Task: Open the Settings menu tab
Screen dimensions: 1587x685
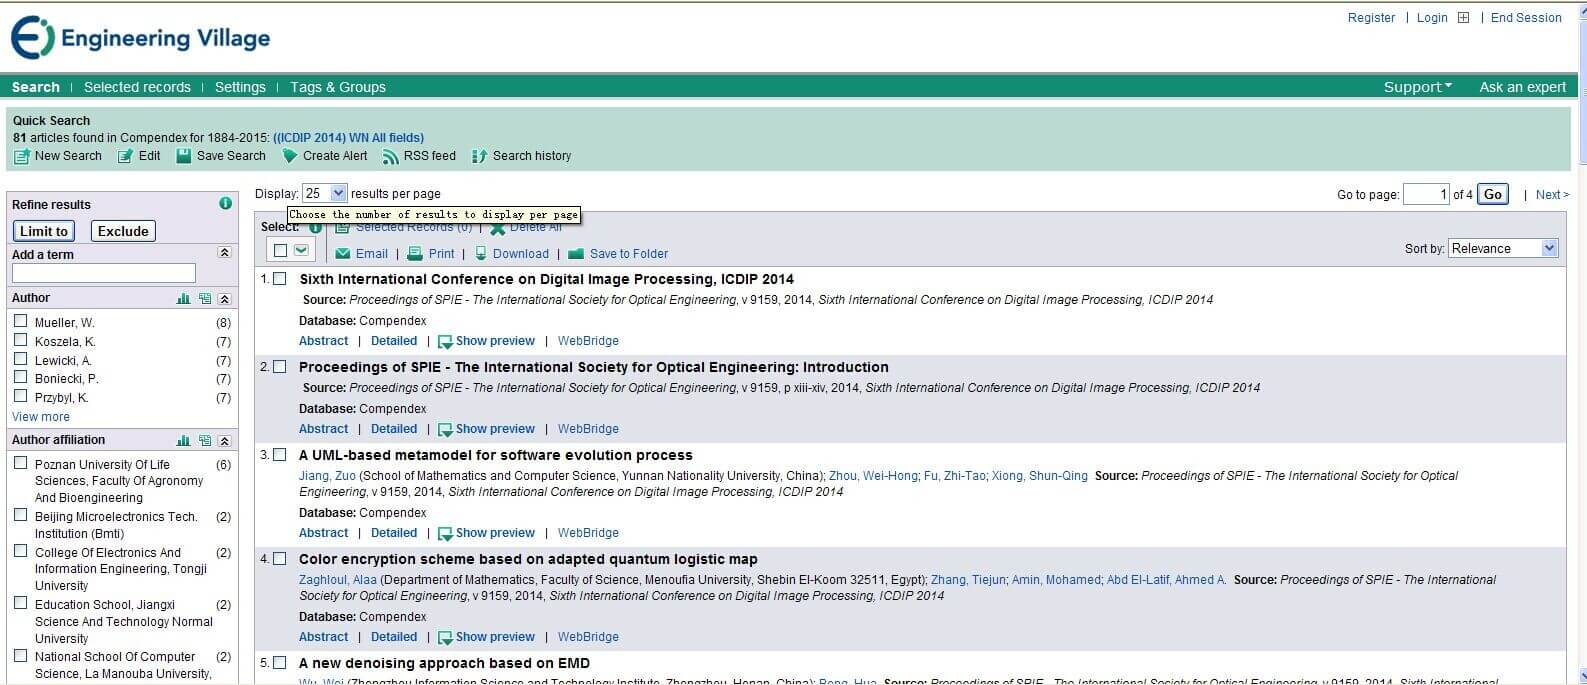Action: pos(240,87)
